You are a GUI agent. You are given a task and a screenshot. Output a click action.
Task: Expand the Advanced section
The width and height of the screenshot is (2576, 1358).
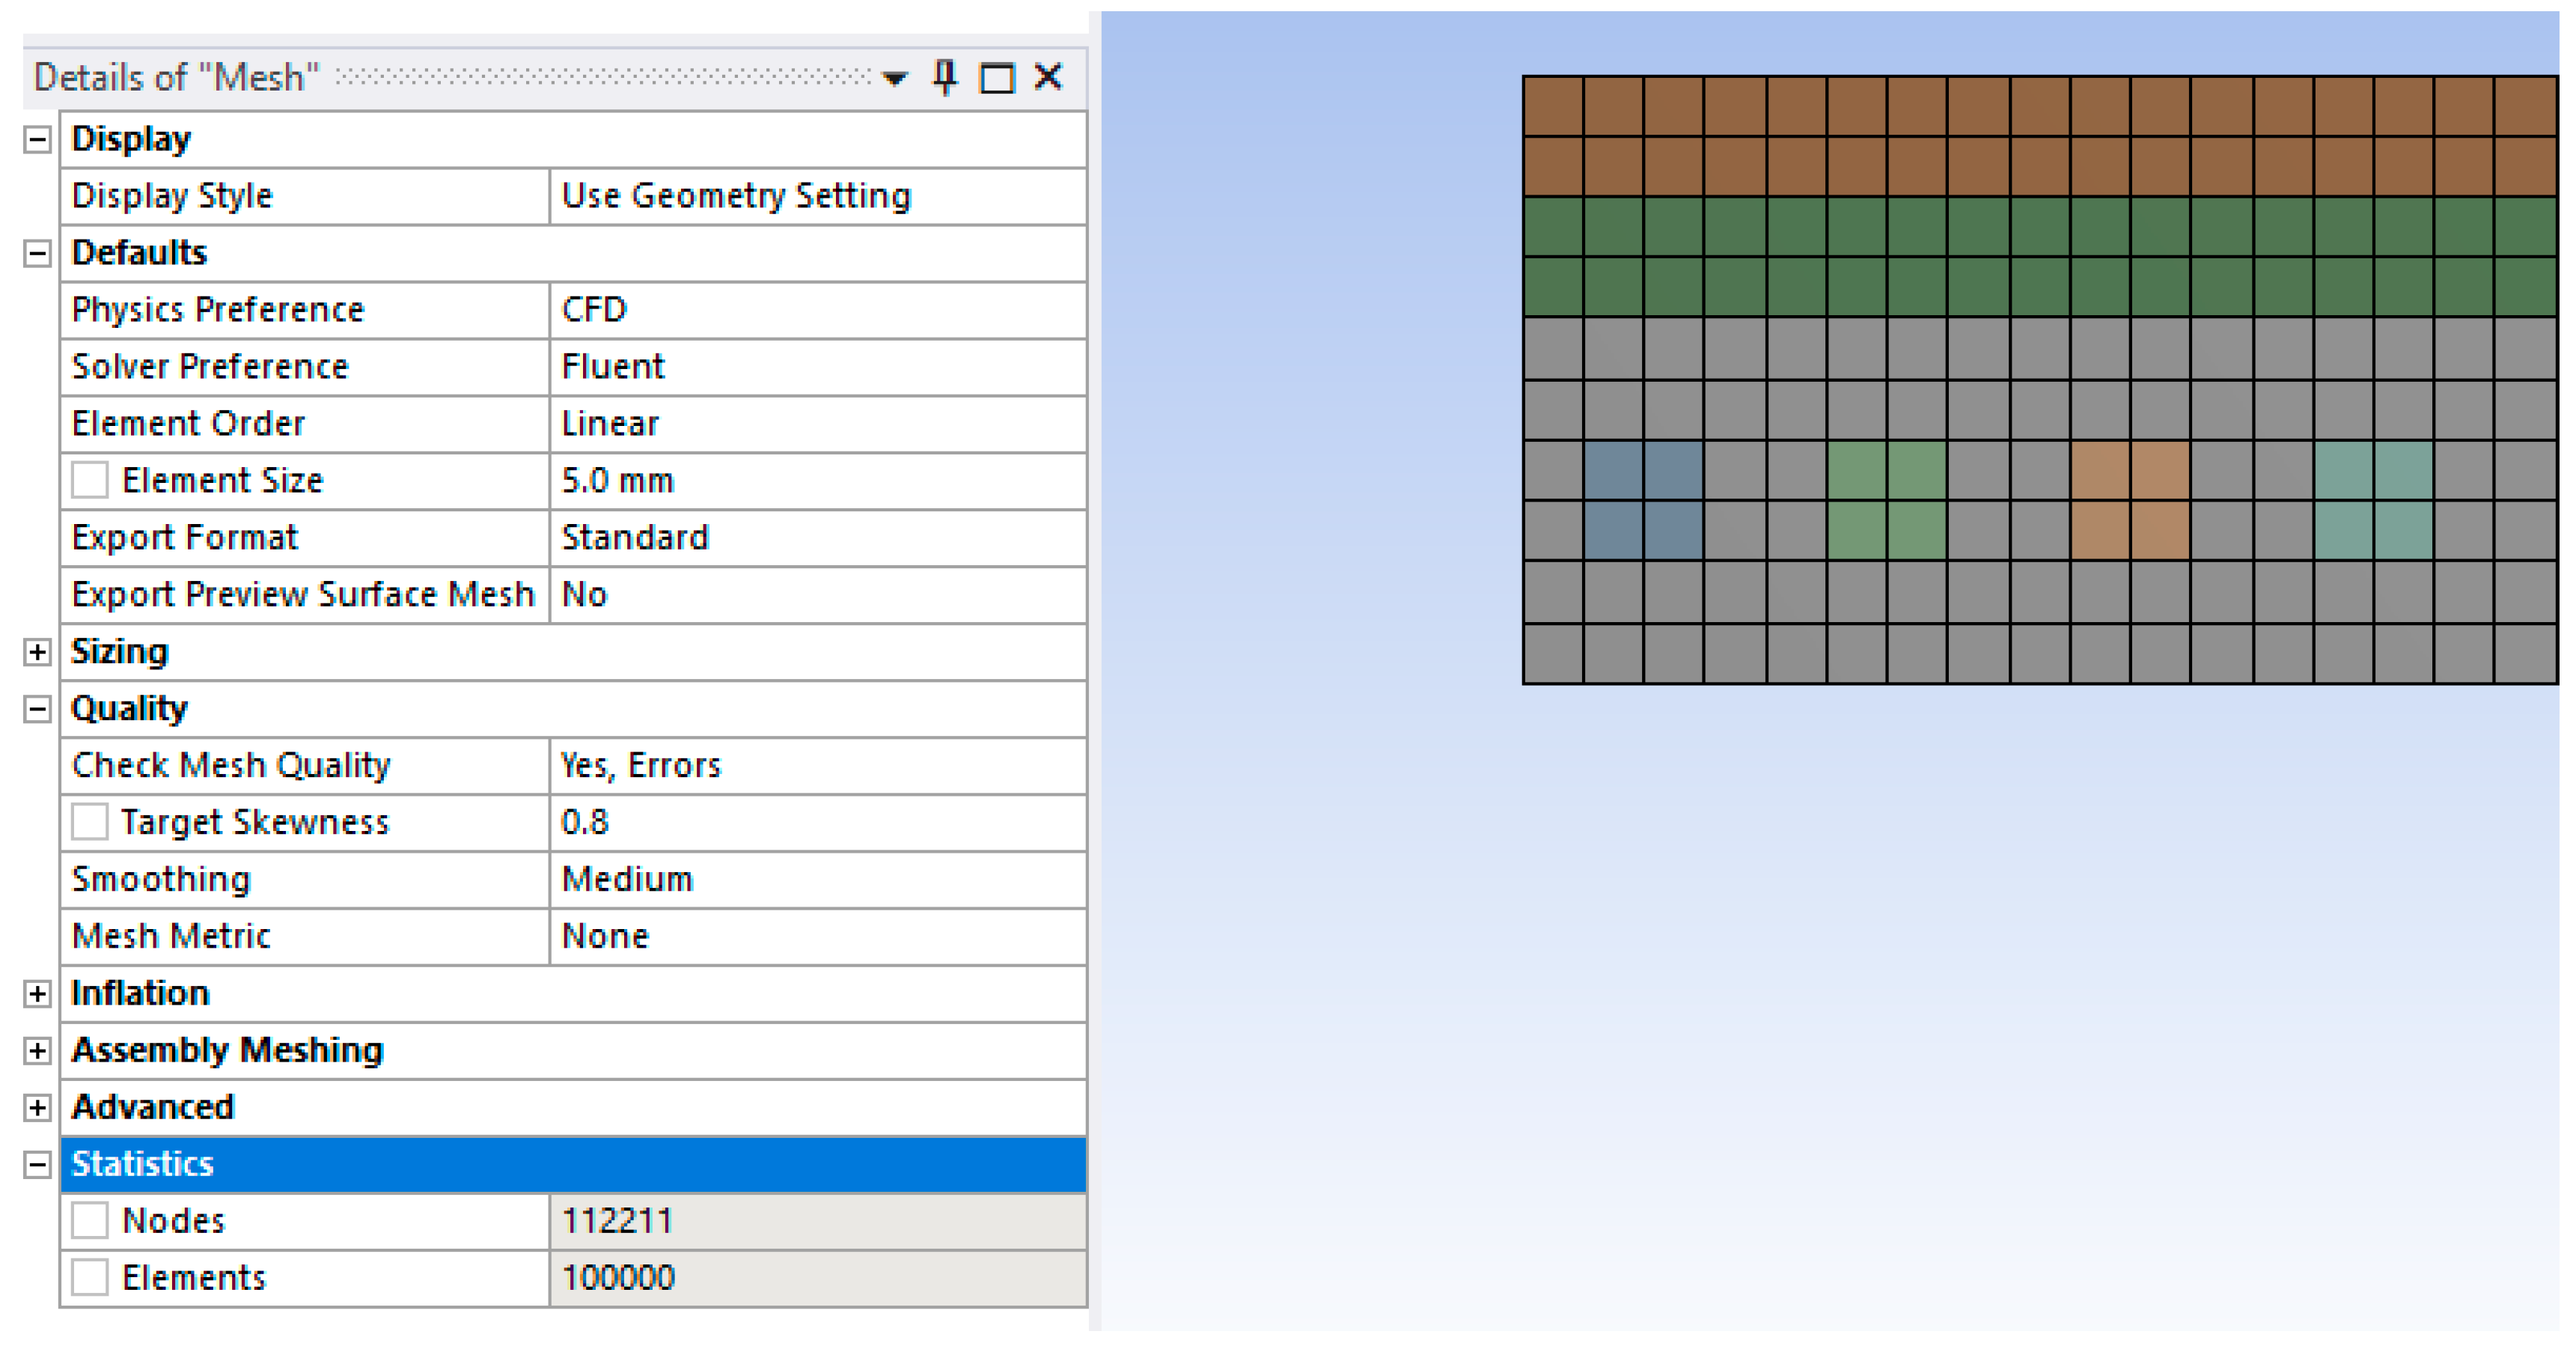point(37,1107)
